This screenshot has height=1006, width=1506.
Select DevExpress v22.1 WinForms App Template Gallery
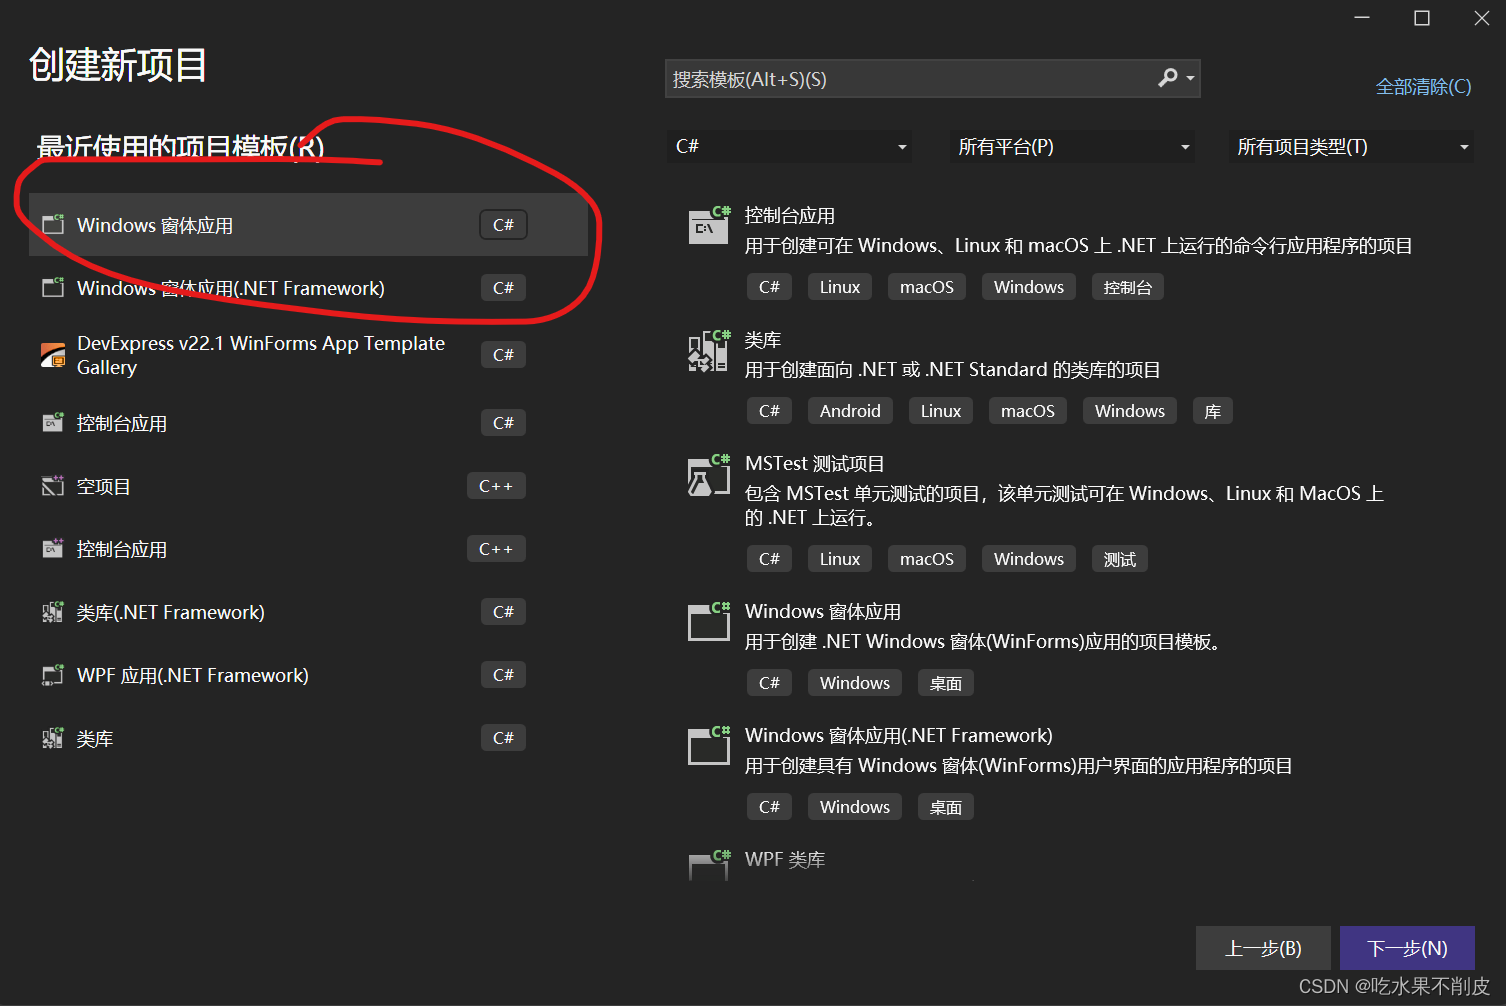pos(308,355)
